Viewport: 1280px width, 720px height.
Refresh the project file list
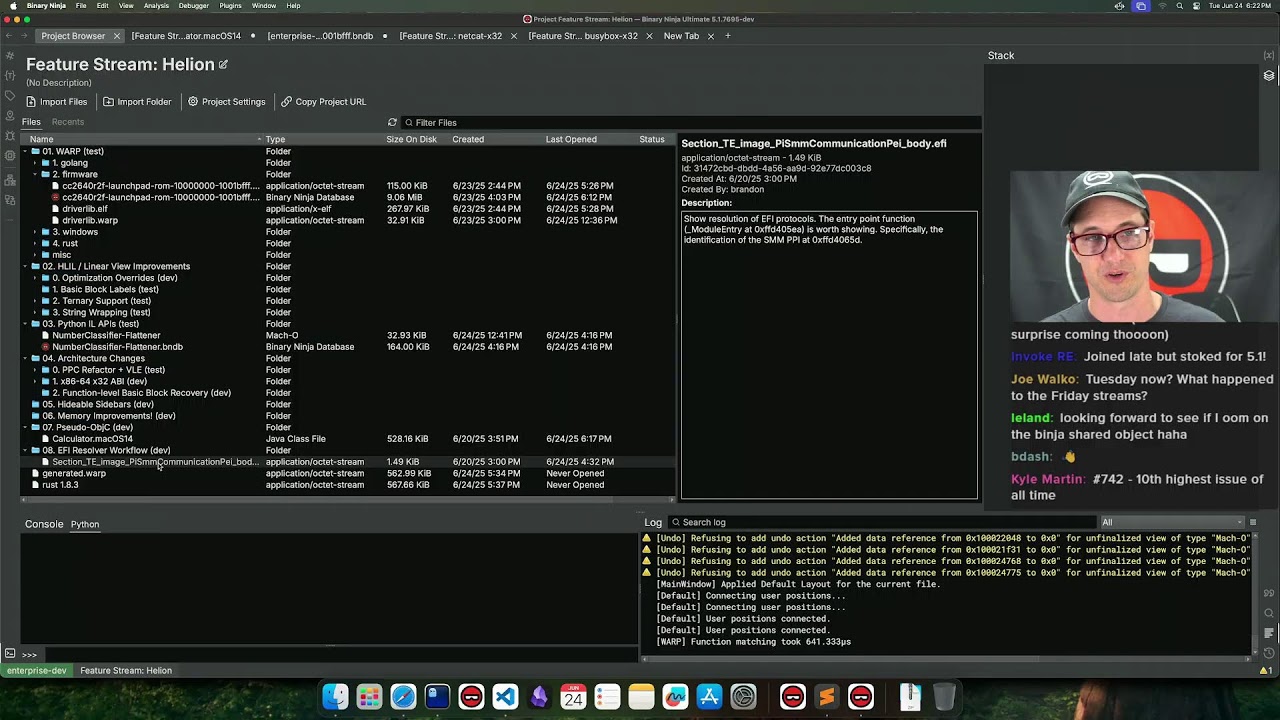click(392, 122)
